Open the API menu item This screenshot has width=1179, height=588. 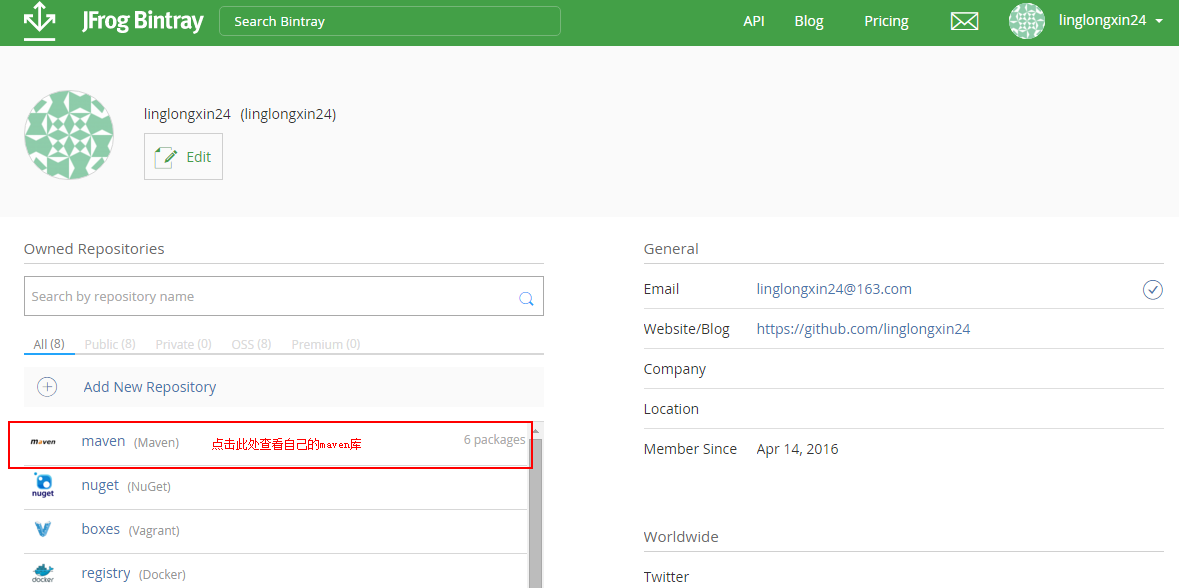754,21
